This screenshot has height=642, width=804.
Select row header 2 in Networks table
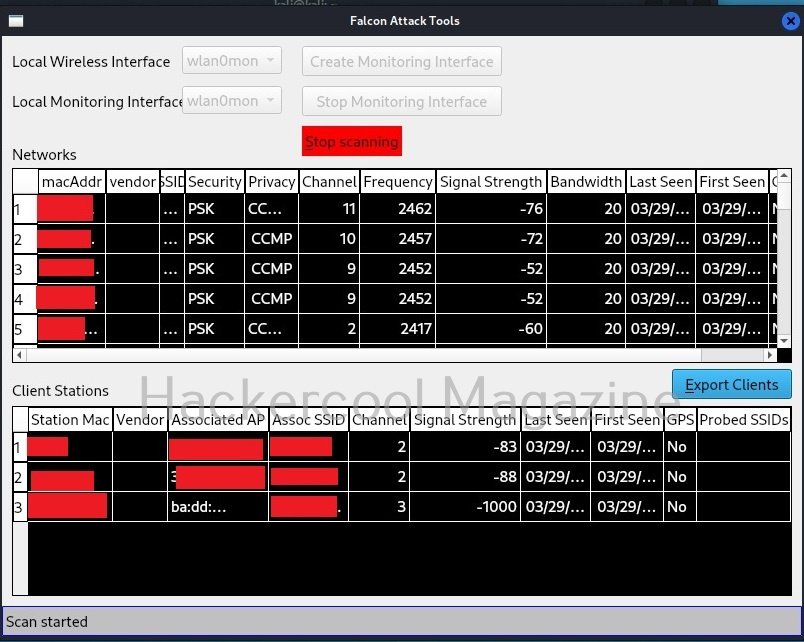tap(25, 239)
